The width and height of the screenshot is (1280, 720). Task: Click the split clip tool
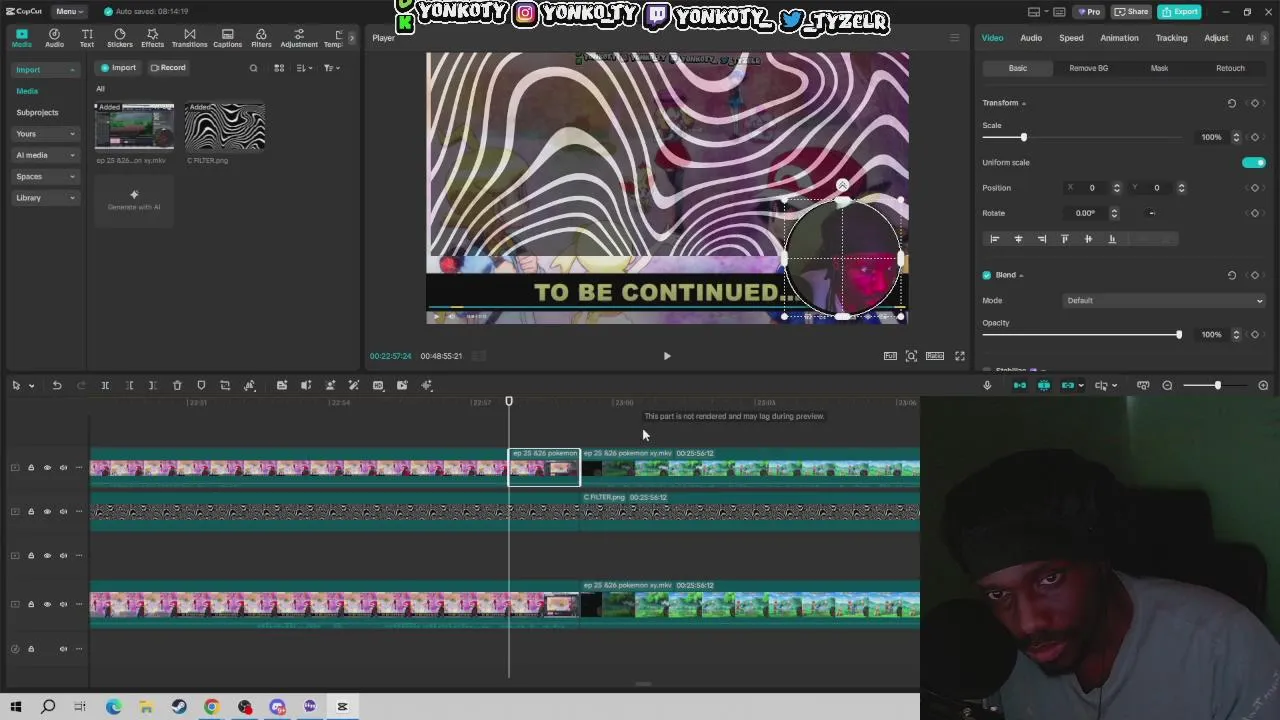[105, 385]
